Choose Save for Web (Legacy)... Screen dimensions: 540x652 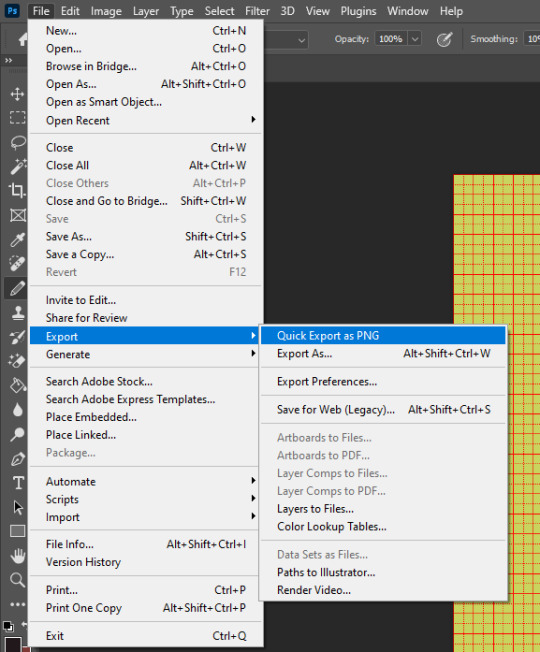(383, 410)
